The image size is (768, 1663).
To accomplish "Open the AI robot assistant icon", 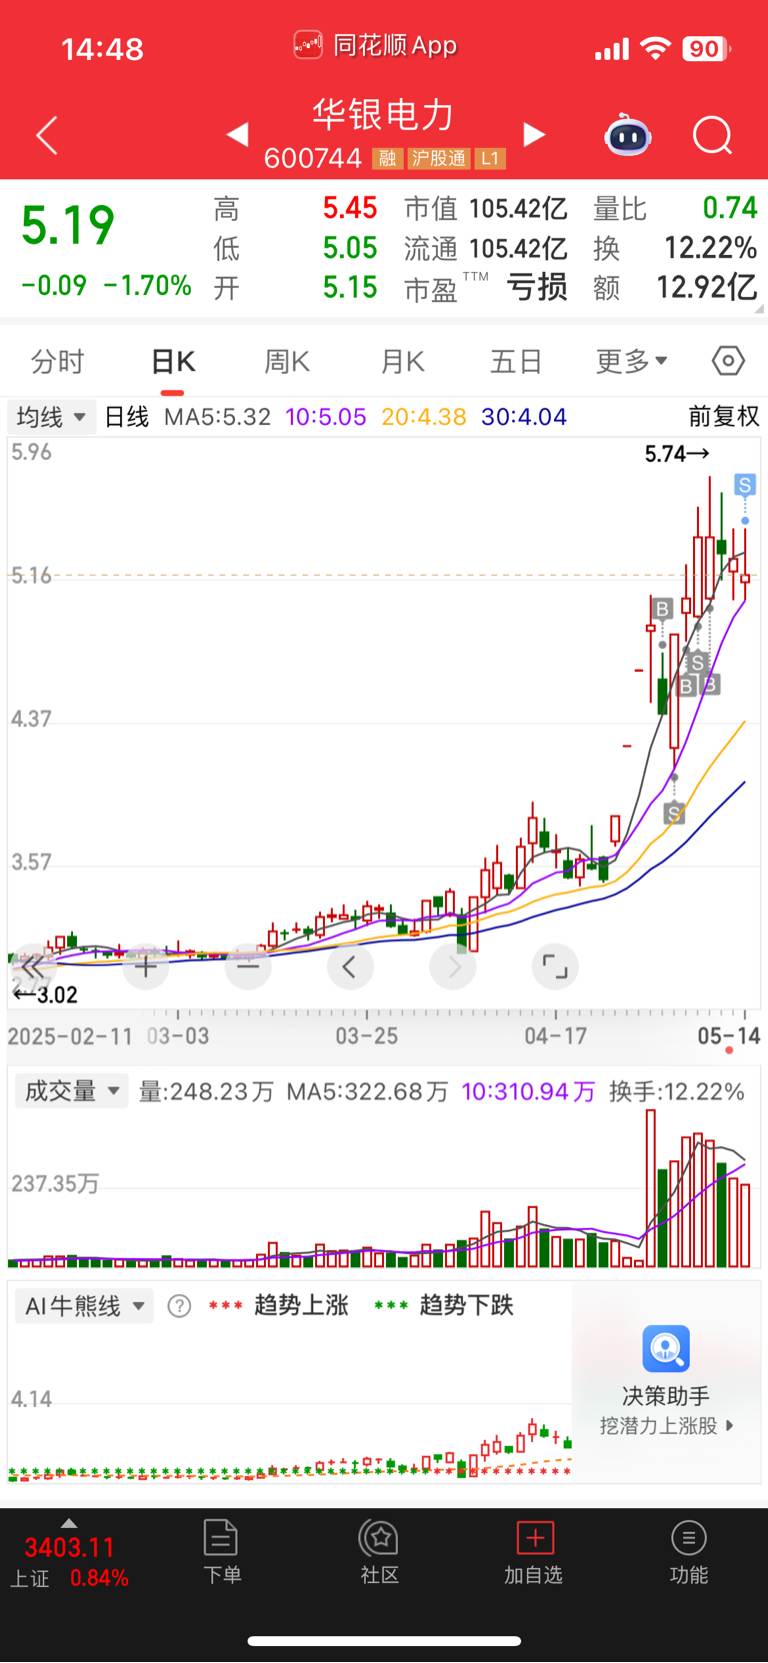I will [628, 135].
